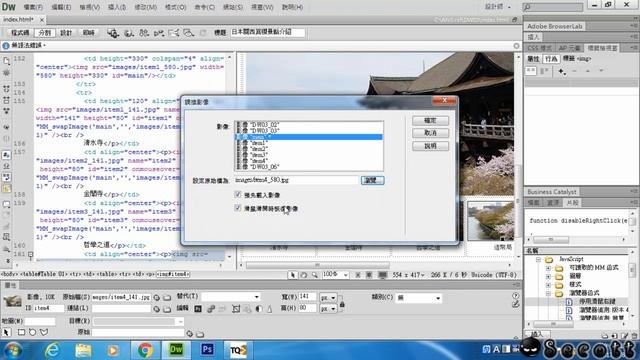Select the circle hotspot tool
Screen dimensions: 640x360
[x=32, y=332]
